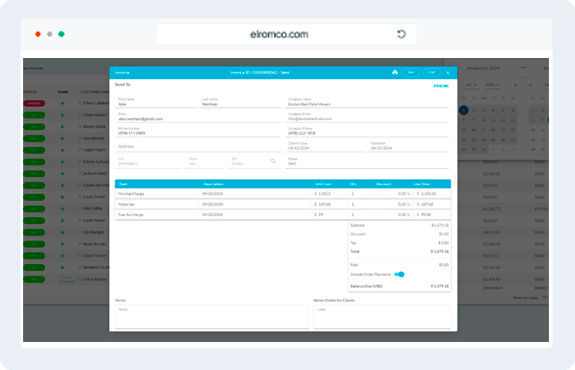Add a flag for Ethan Caldwell row
The image size is (575, 370).
[x=62, y=103]
